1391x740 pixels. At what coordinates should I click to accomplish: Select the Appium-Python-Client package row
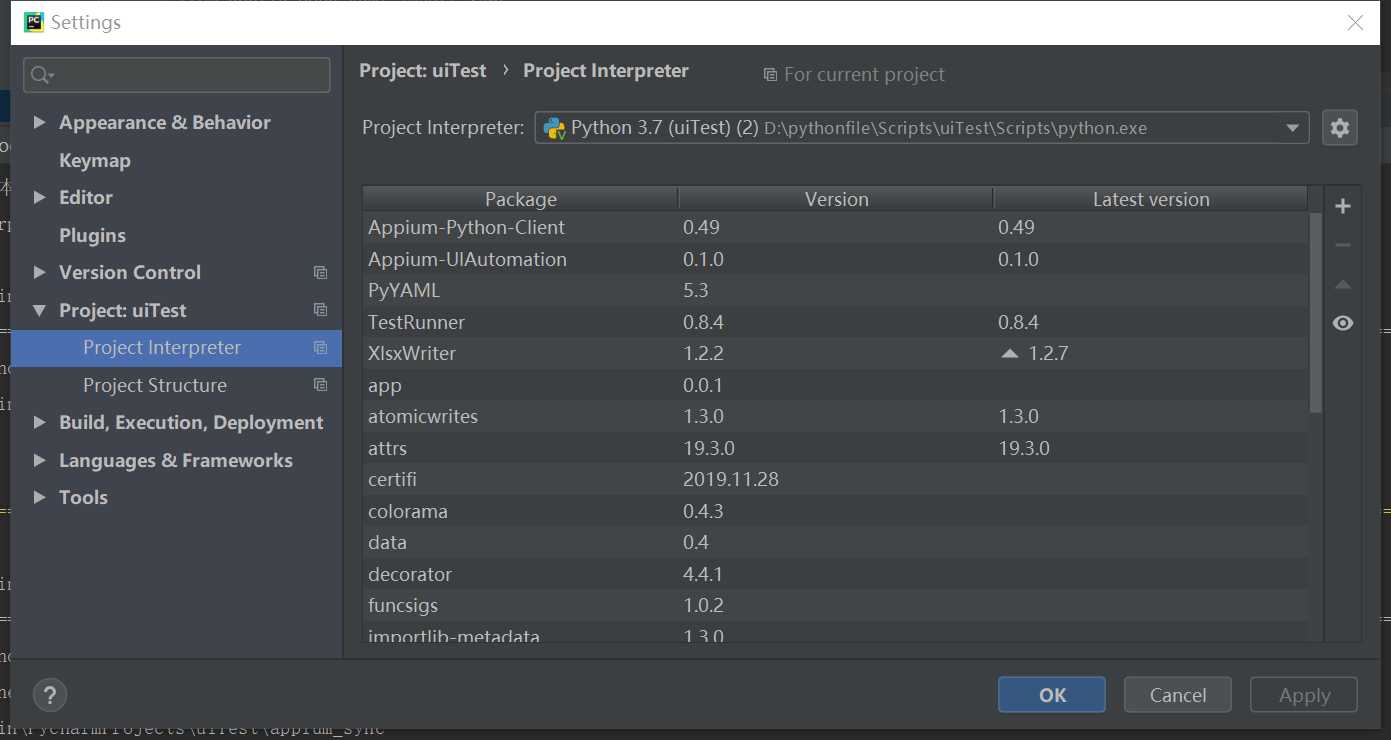[836, 227]
